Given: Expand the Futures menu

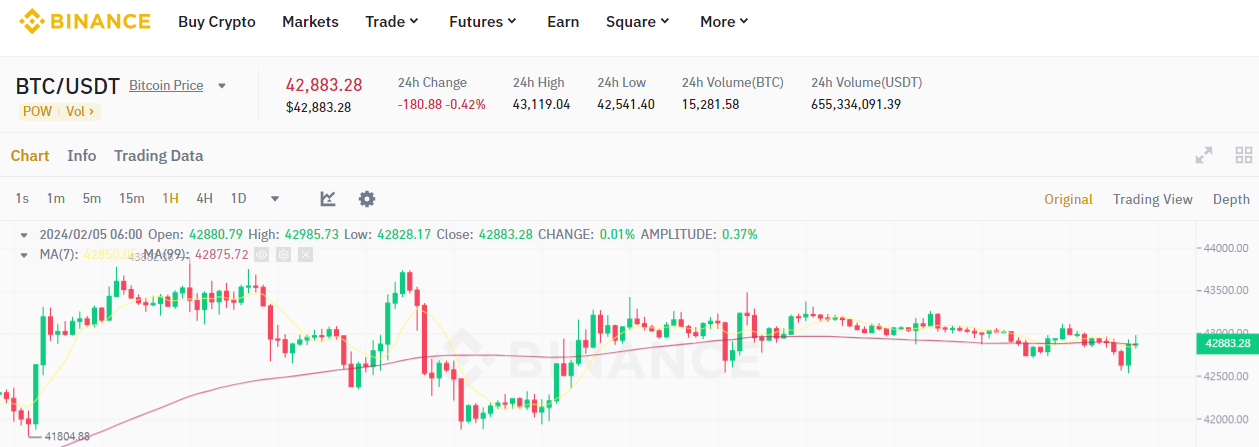Looking at the screenshot, I should (x=482, y=22).
